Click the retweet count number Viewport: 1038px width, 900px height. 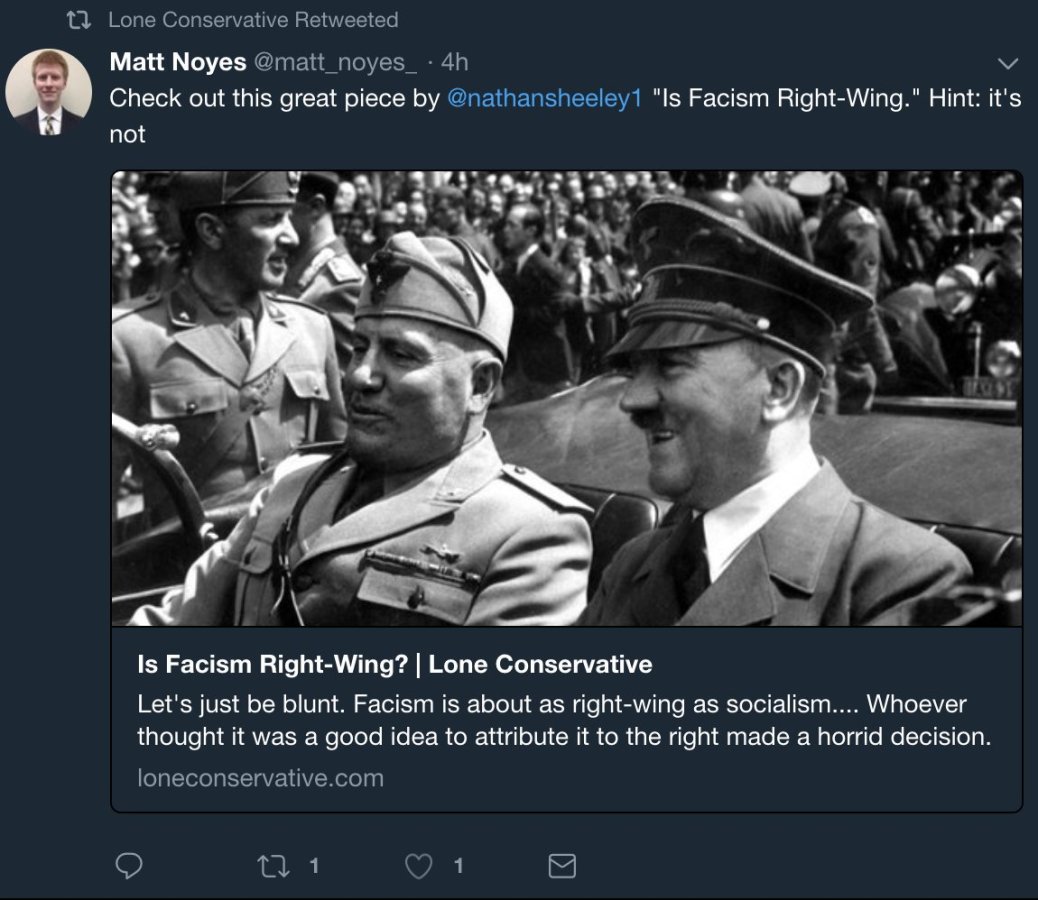pos(314,866)
